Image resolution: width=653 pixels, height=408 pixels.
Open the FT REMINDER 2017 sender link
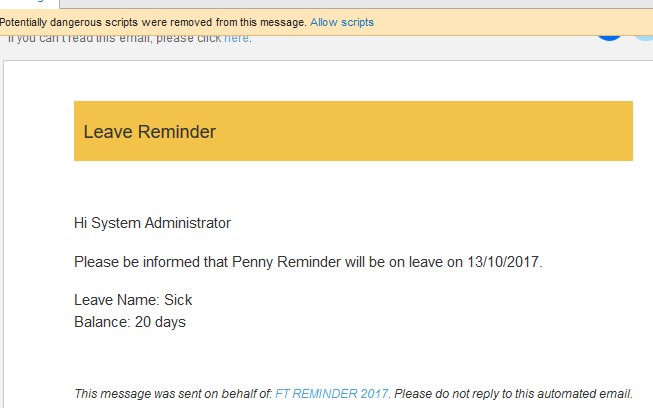pos(331,393)
